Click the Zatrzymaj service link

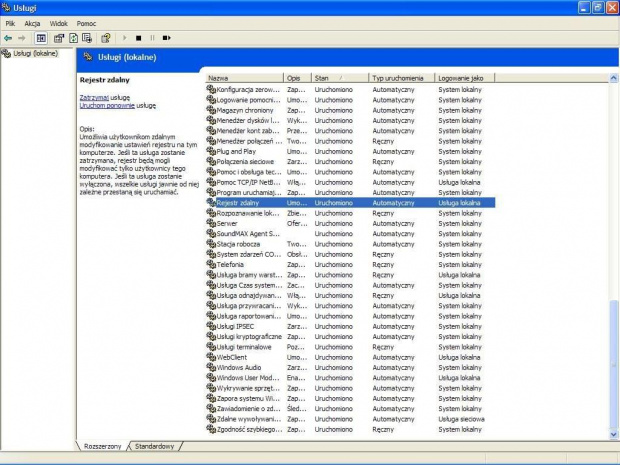93,97
